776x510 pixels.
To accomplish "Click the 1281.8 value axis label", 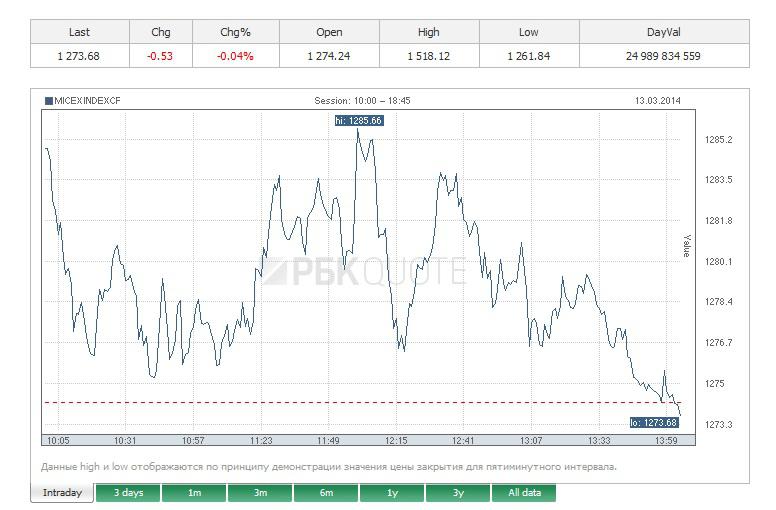I will click(x=719, y=221).
